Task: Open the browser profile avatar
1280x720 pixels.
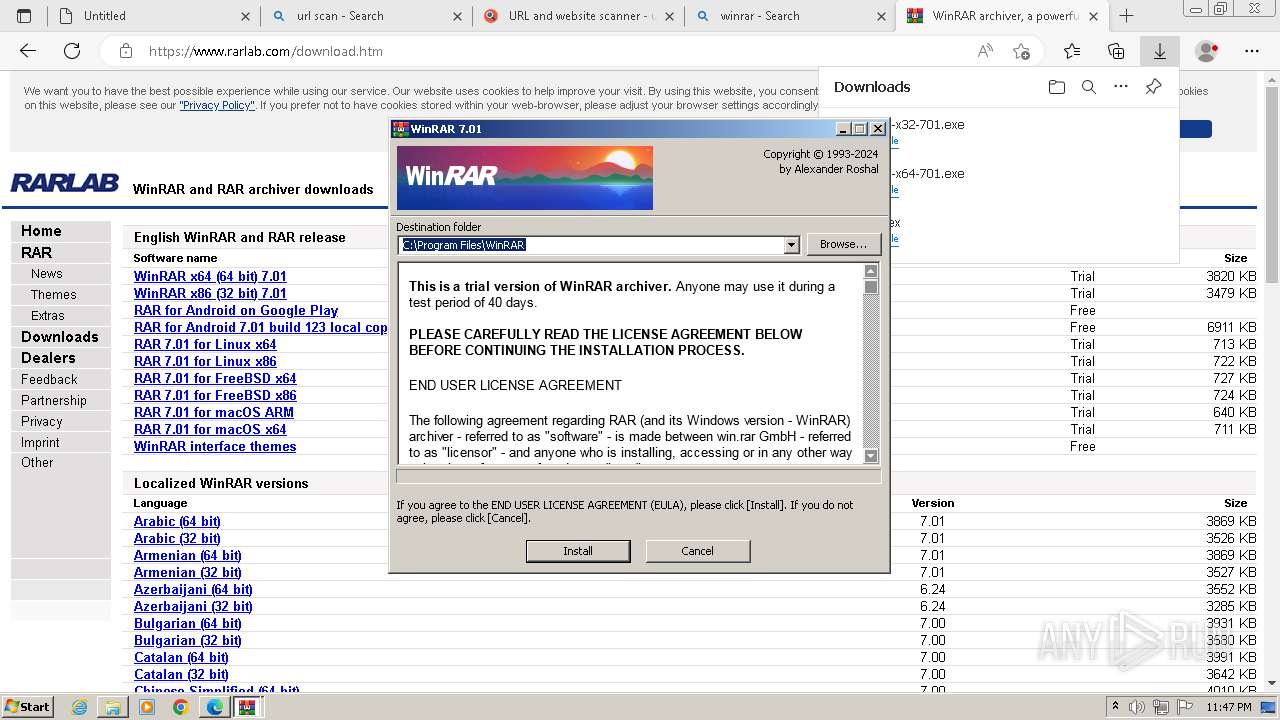Action: [1207, 51]
